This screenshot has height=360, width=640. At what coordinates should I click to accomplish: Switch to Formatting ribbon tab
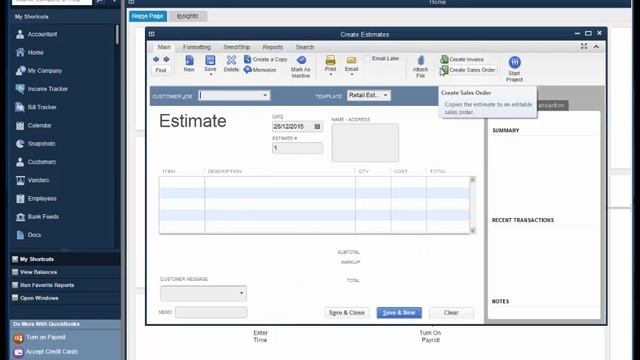(197, 47)
